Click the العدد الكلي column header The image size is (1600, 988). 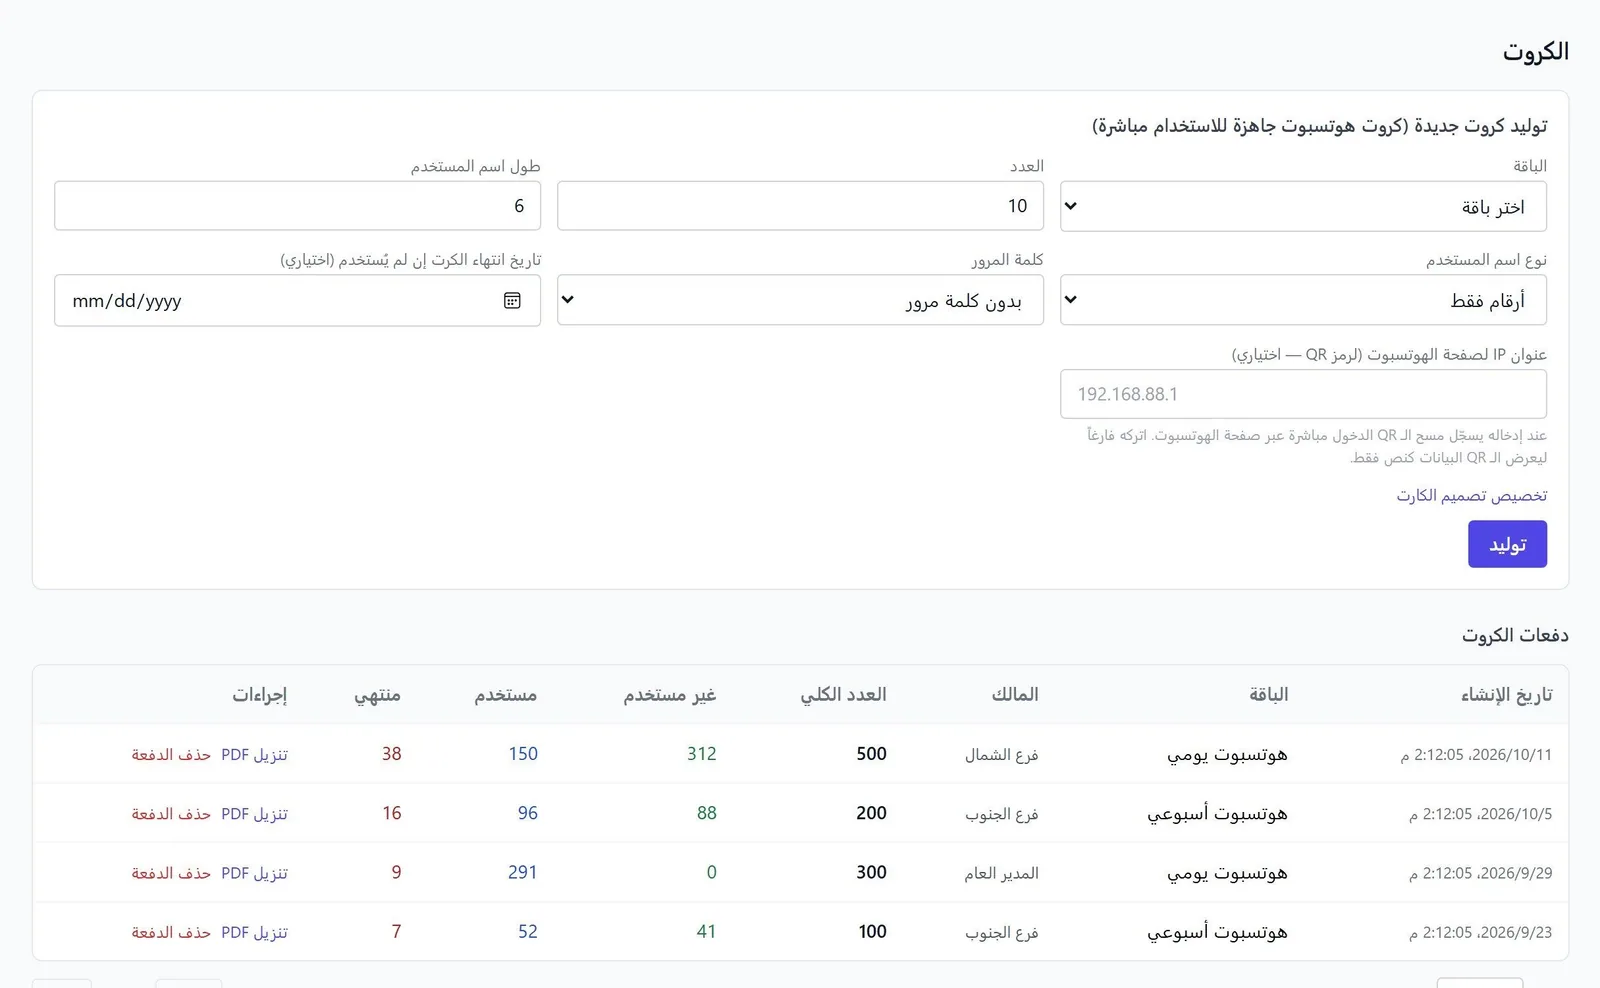click(843, 695)
